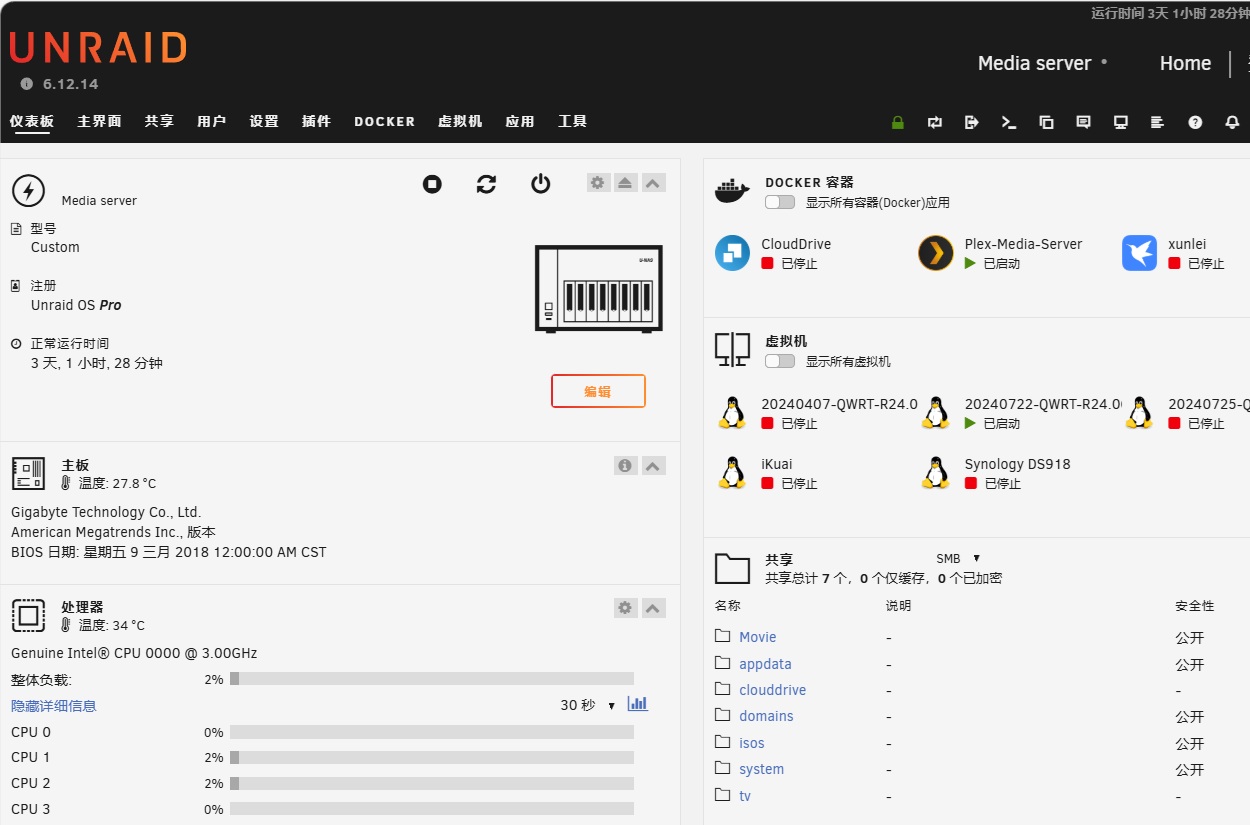Switch to the DOCKER tab
The width and height of the screenshot is (1250, 825).
click(x=385, y=121)
